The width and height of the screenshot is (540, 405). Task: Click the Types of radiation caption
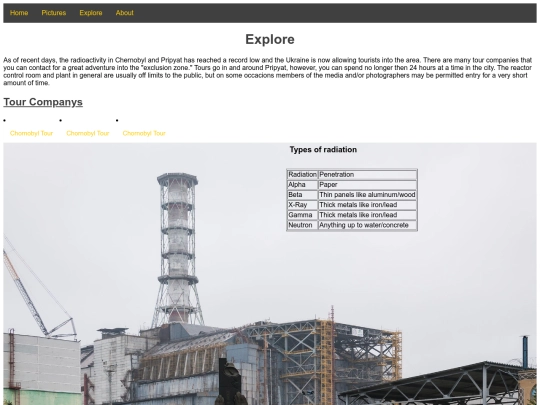[x=323, y=149]
